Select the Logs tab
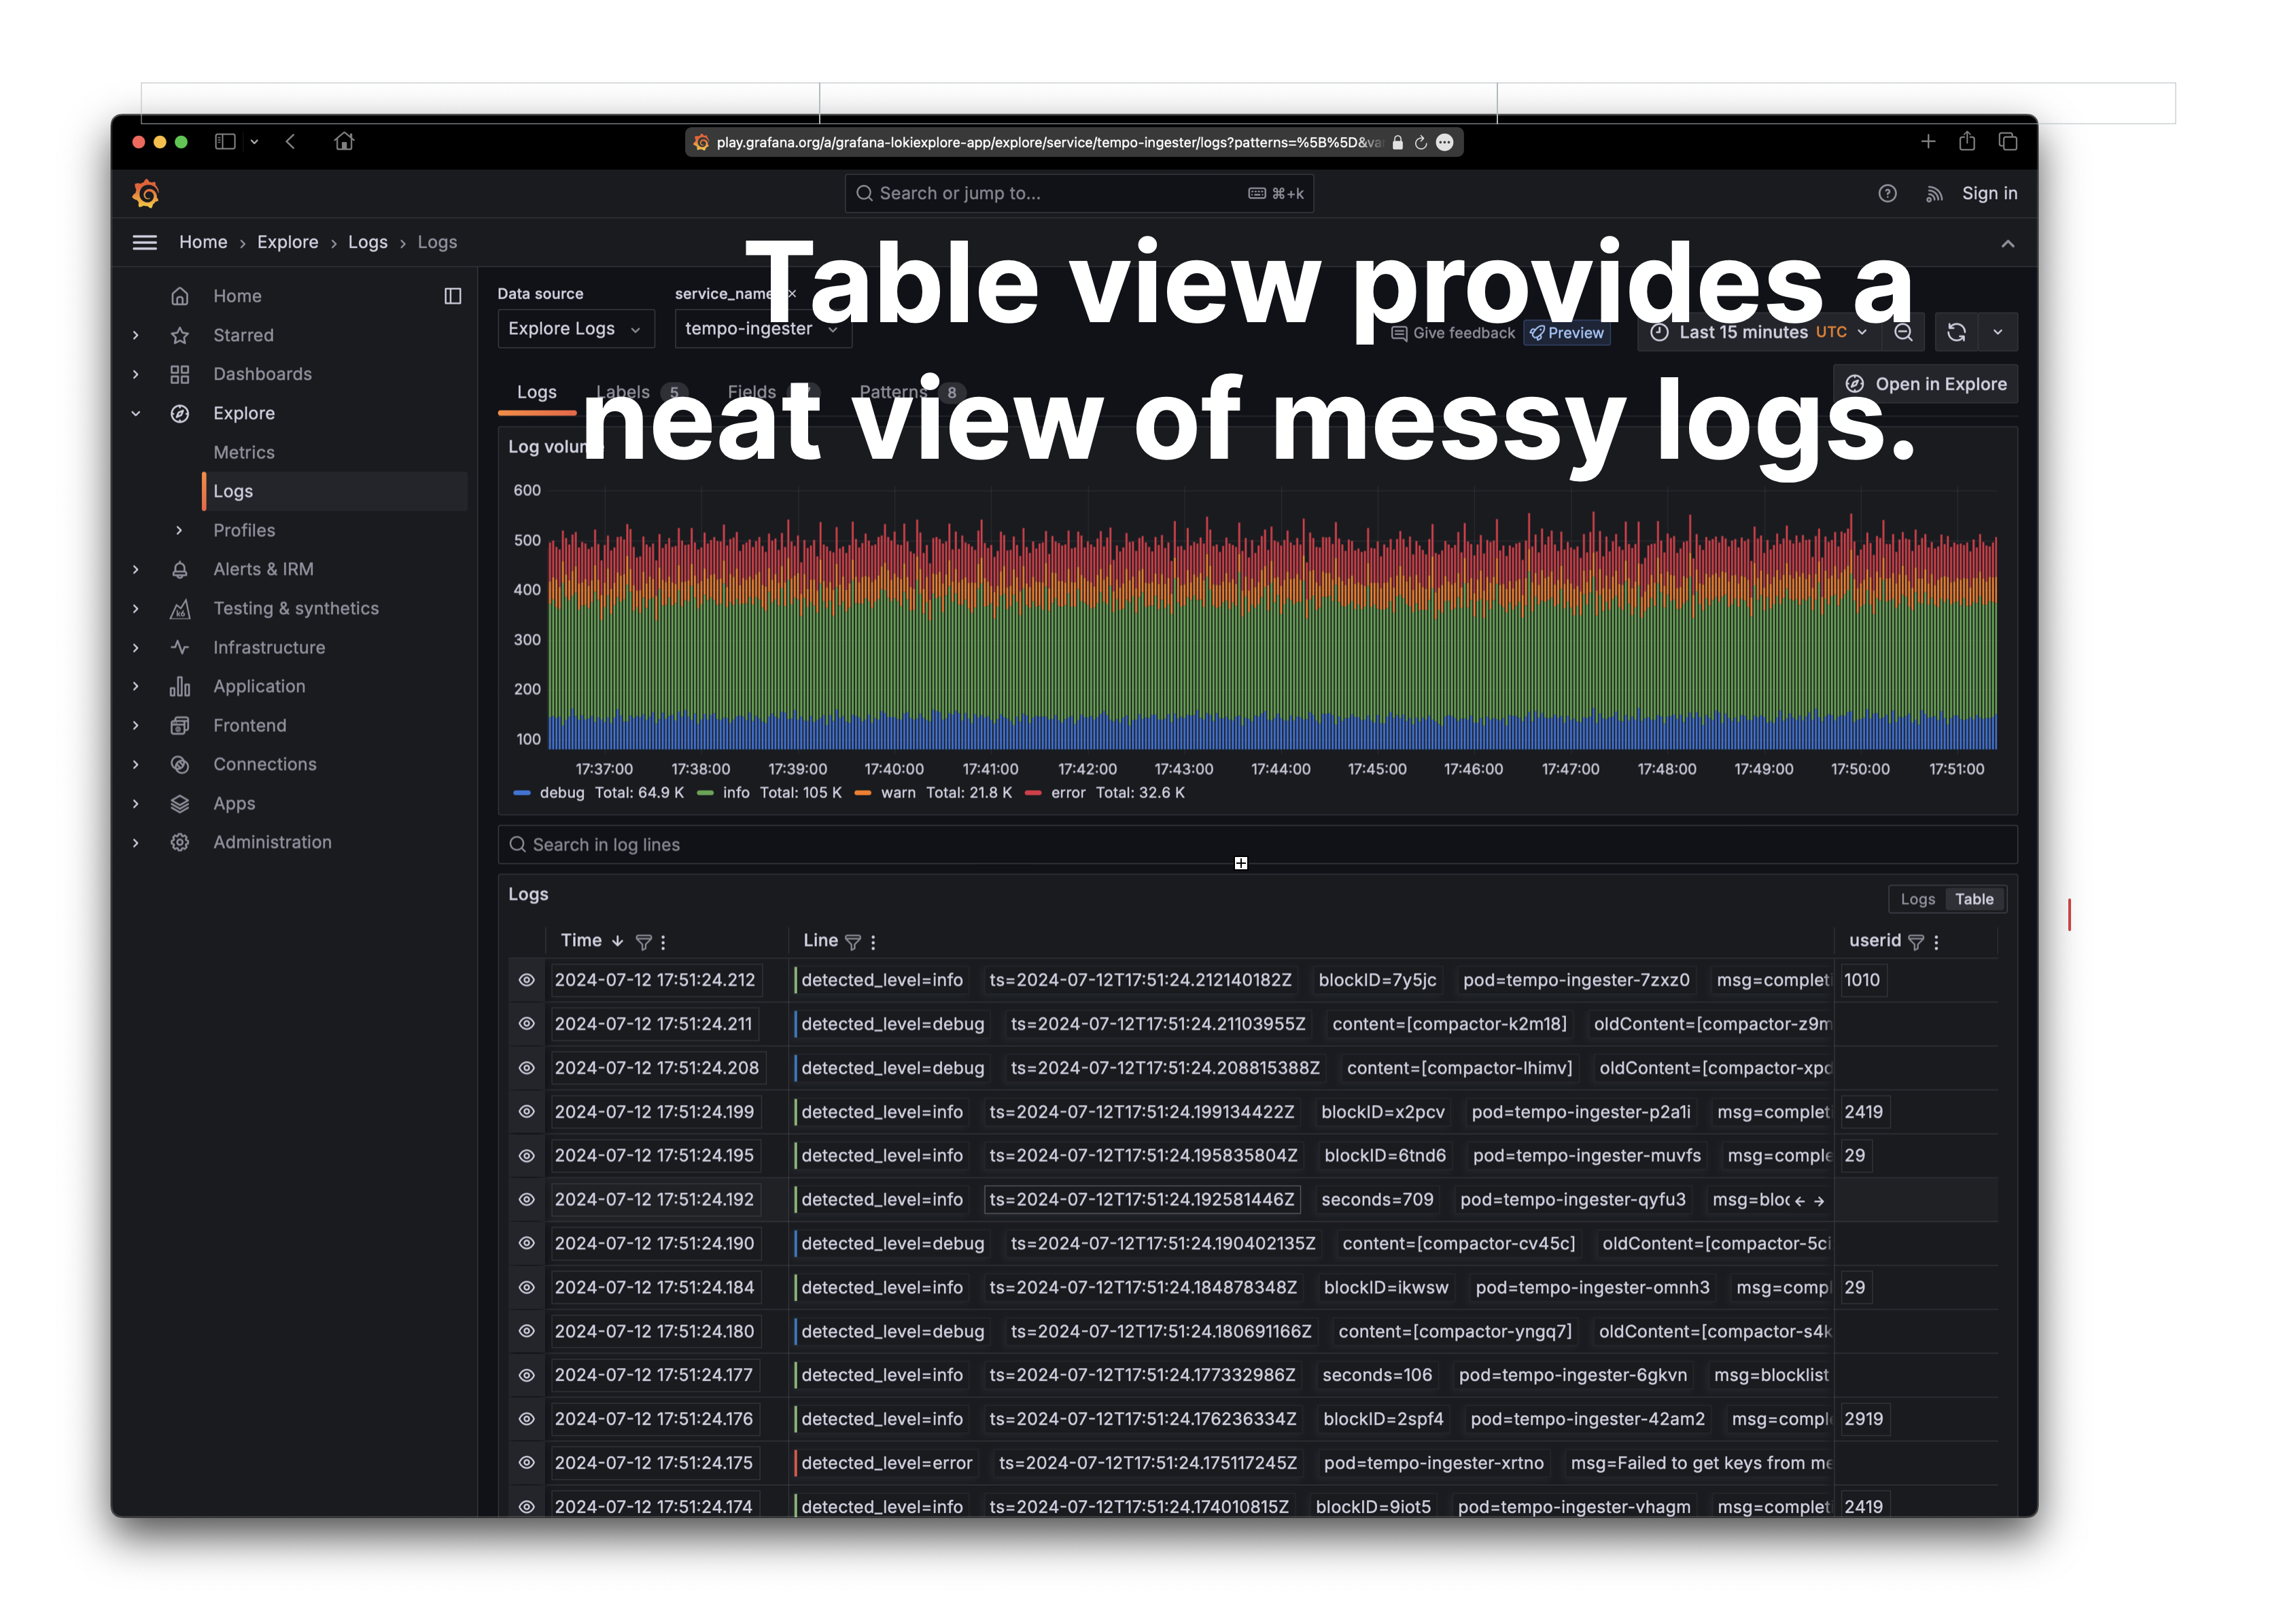 tap(537, 393)
